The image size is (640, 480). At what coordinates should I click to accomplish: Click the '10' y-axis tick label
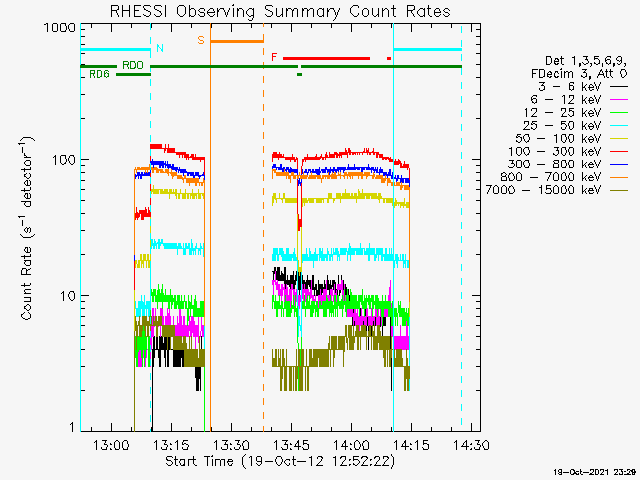(x=68, y=296)
